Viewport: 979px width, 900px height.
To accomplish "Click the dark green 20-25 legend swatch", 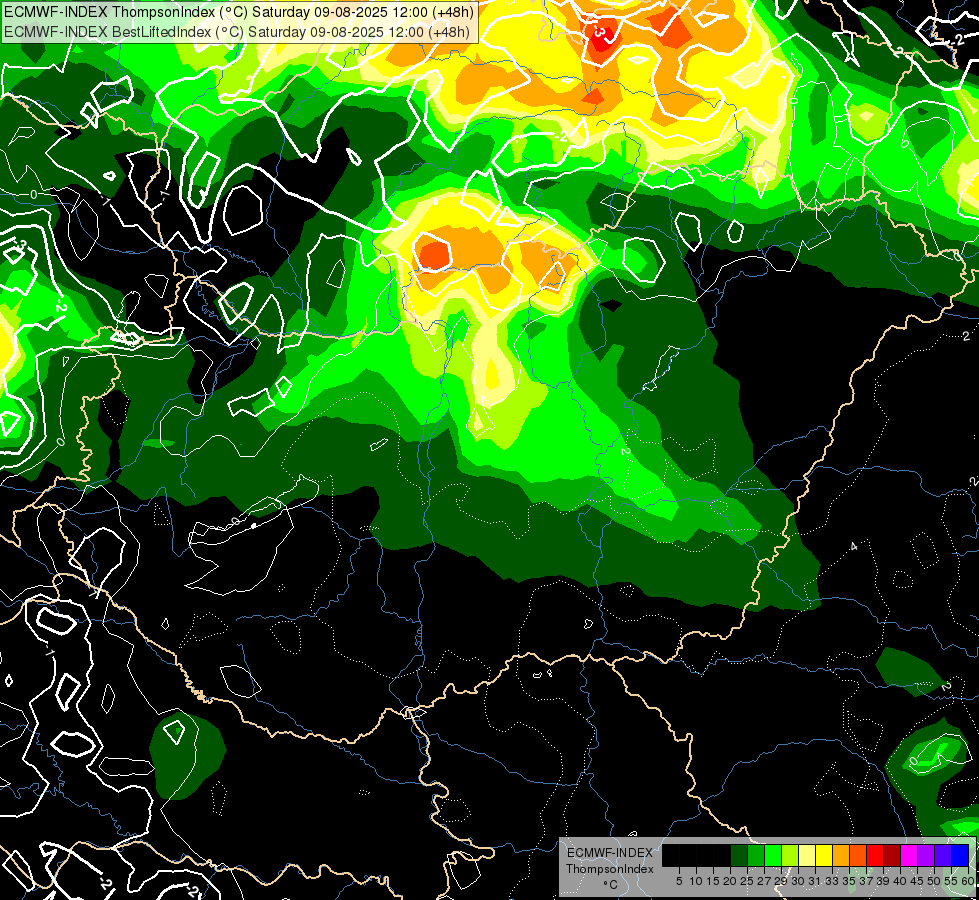I will pyautogui.click(x=739, y=855).
